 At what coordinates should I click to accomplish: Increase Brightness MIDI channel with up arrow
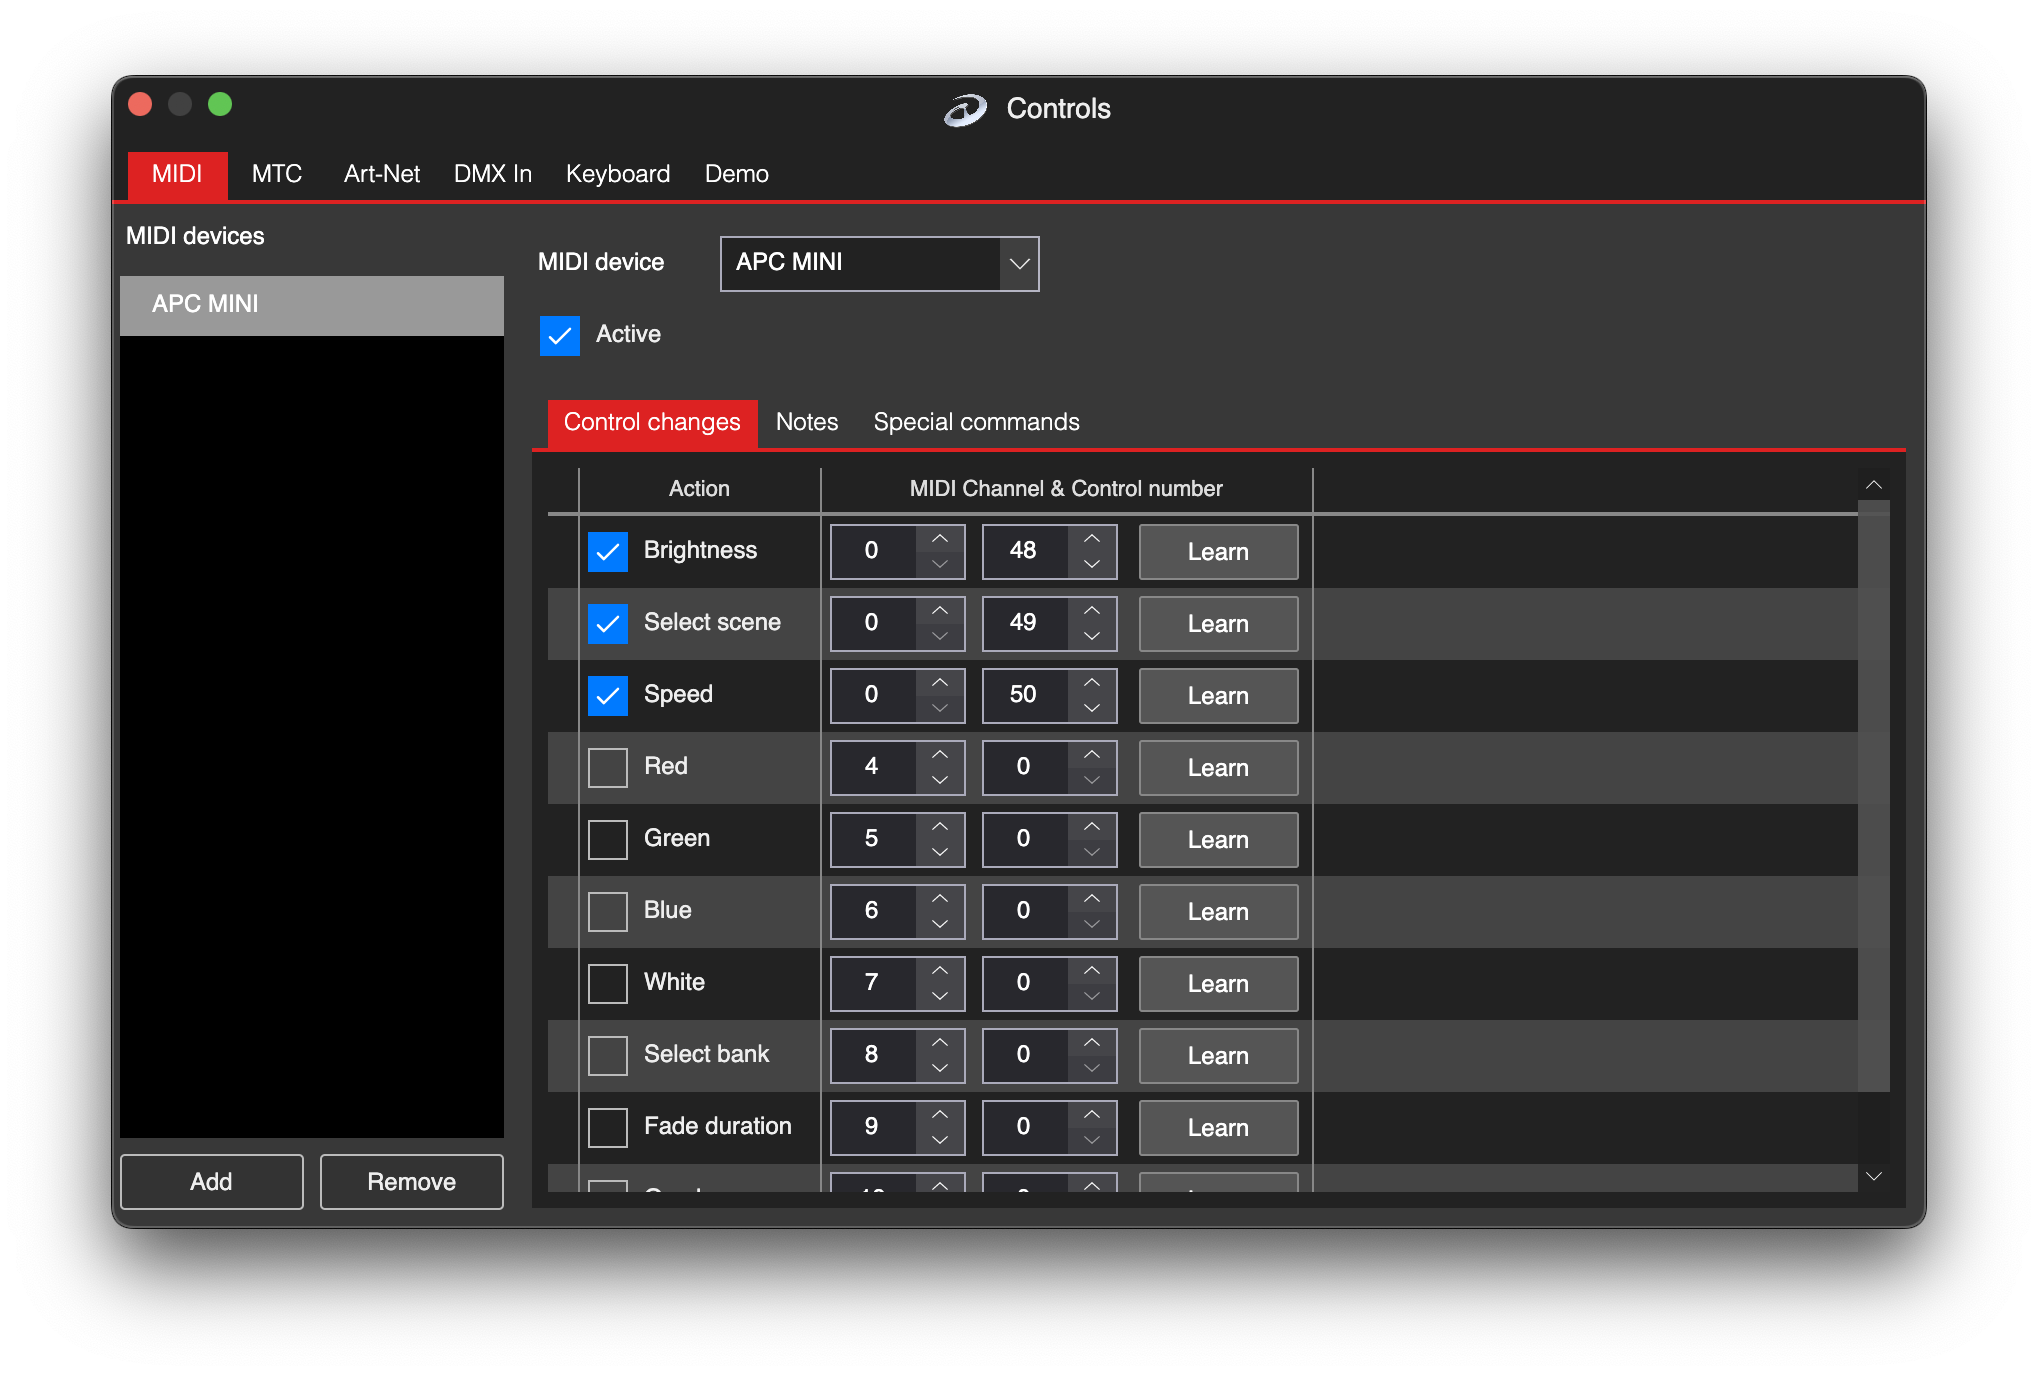[x=940, y=538]
